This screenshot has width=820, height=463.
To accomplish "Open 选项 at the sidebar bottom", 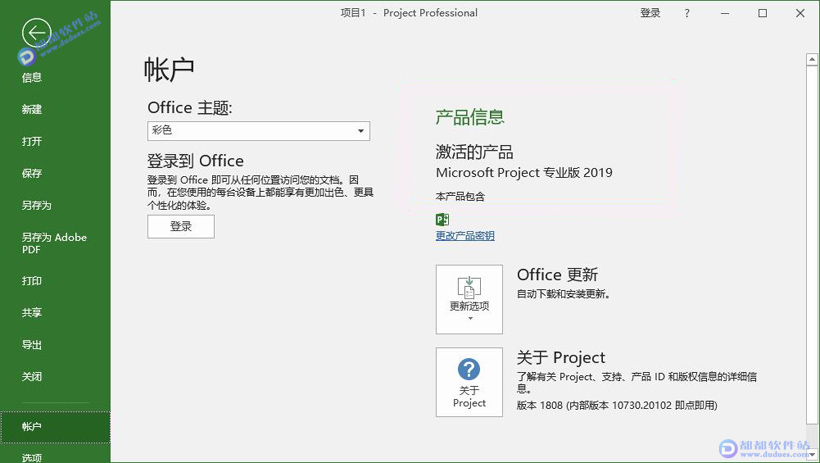I will [x=32, y=457].
